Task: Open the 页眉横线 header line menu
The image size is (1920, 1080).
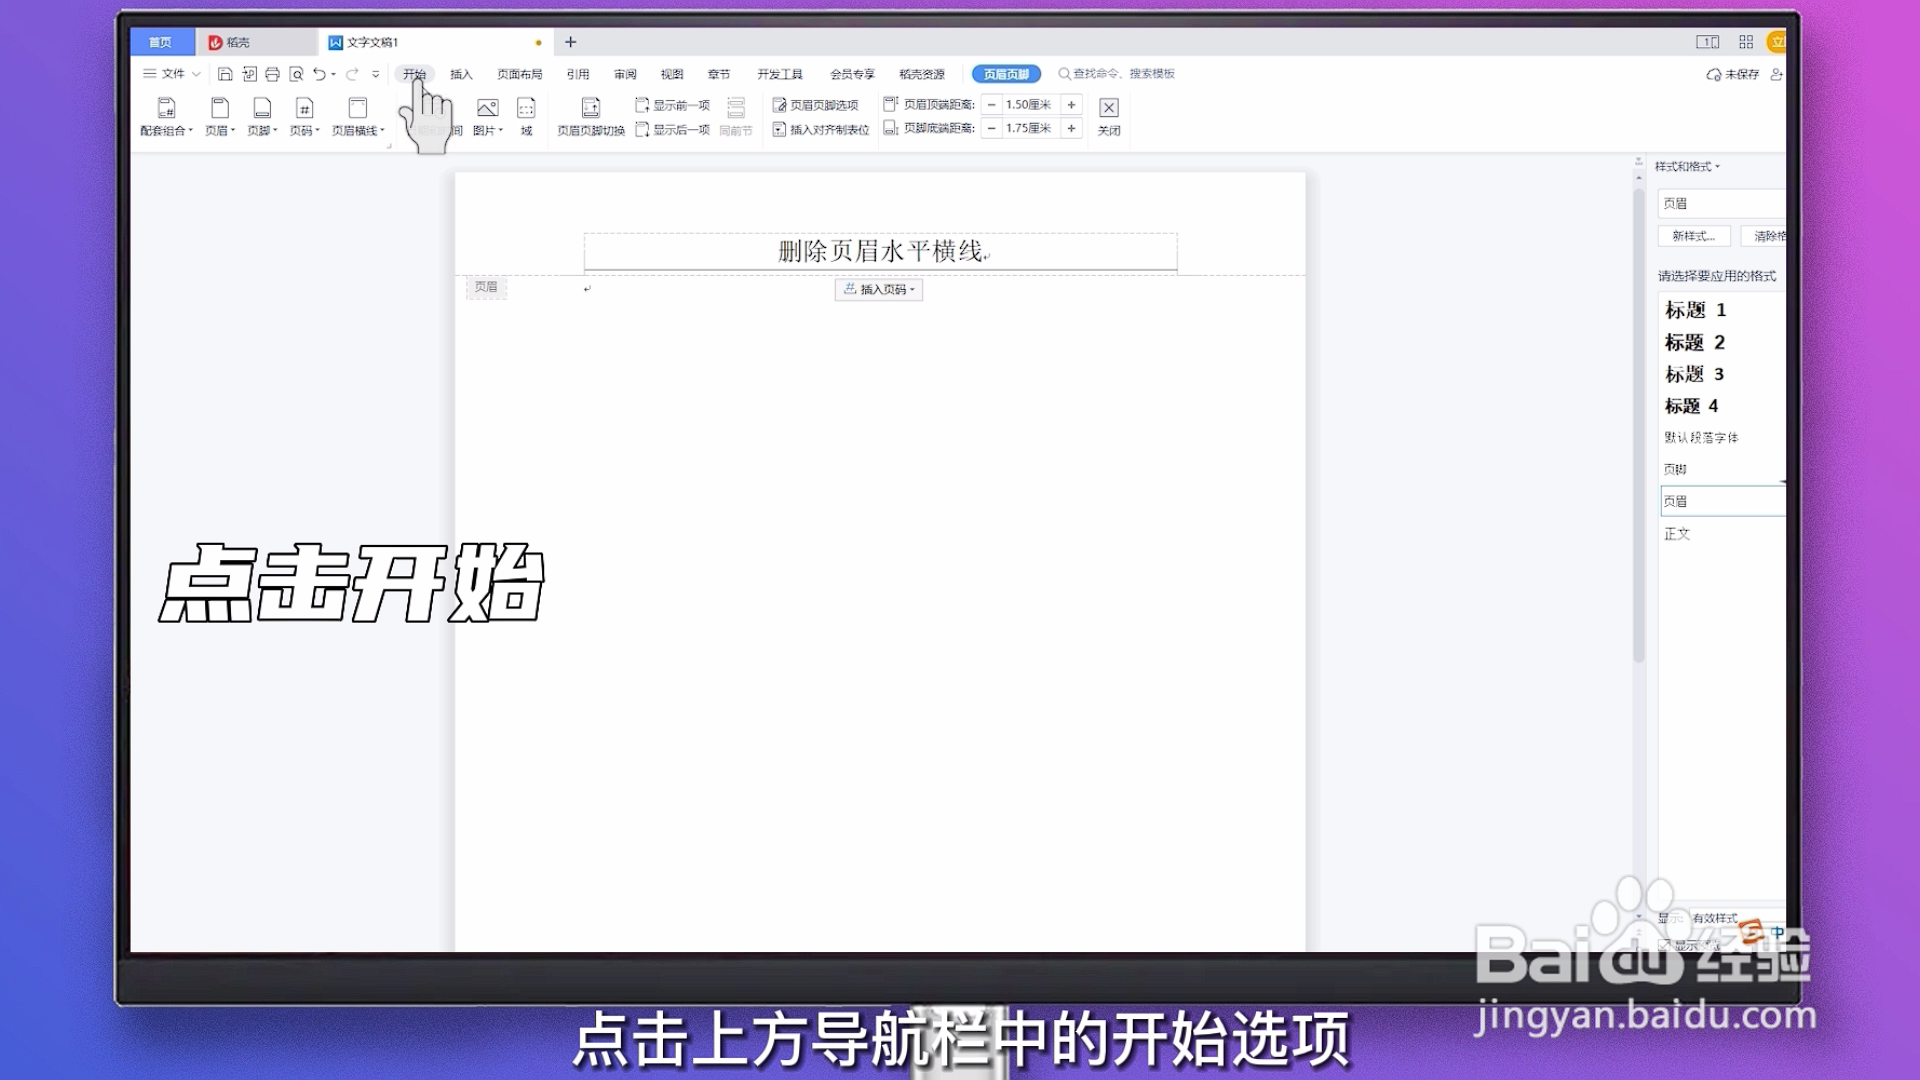Action: click(358, 116)
